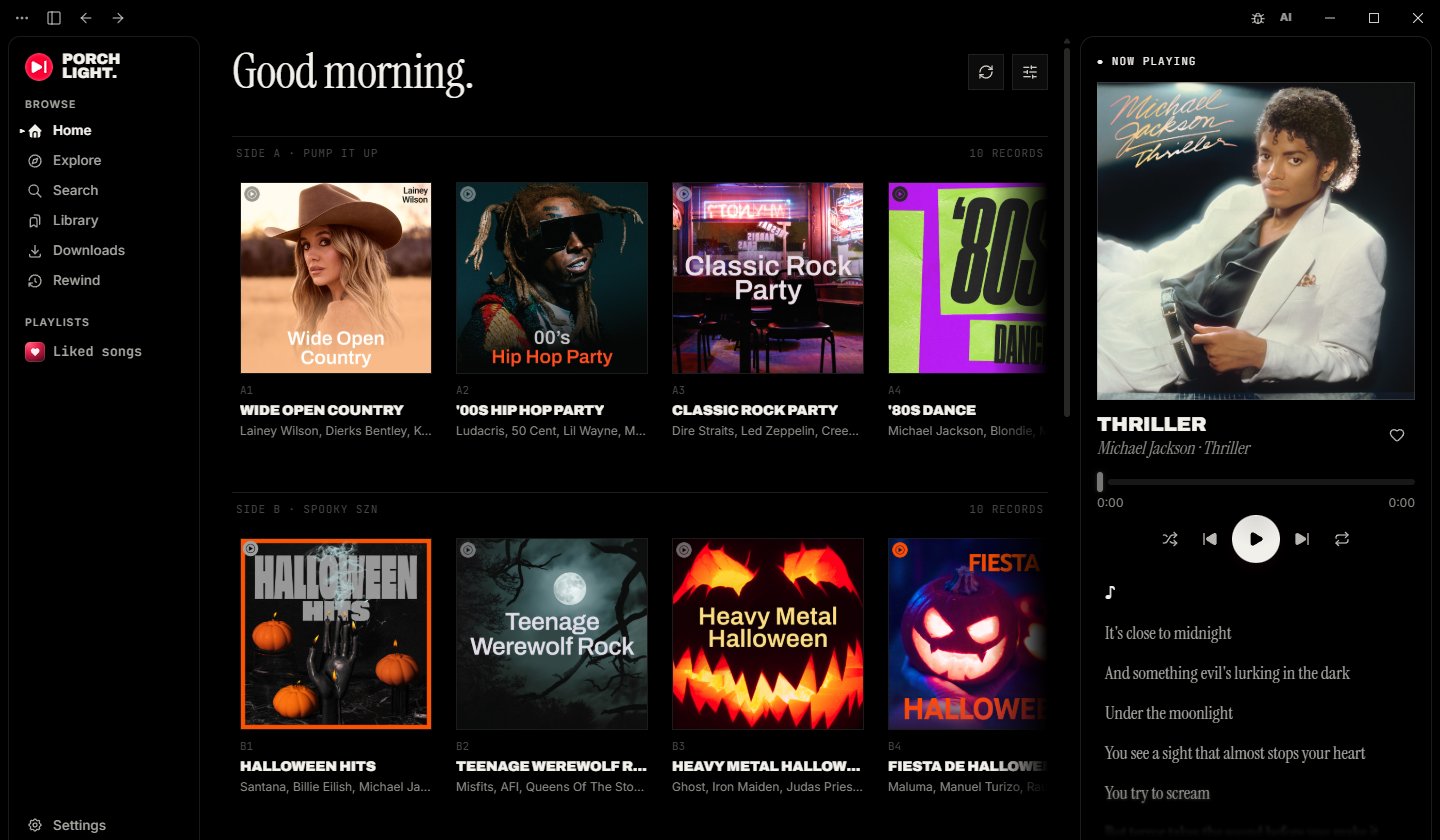The image size is (1440, 840).
Task: Open the '80s Dance playlist cover
Action: (x=967, y=278)
